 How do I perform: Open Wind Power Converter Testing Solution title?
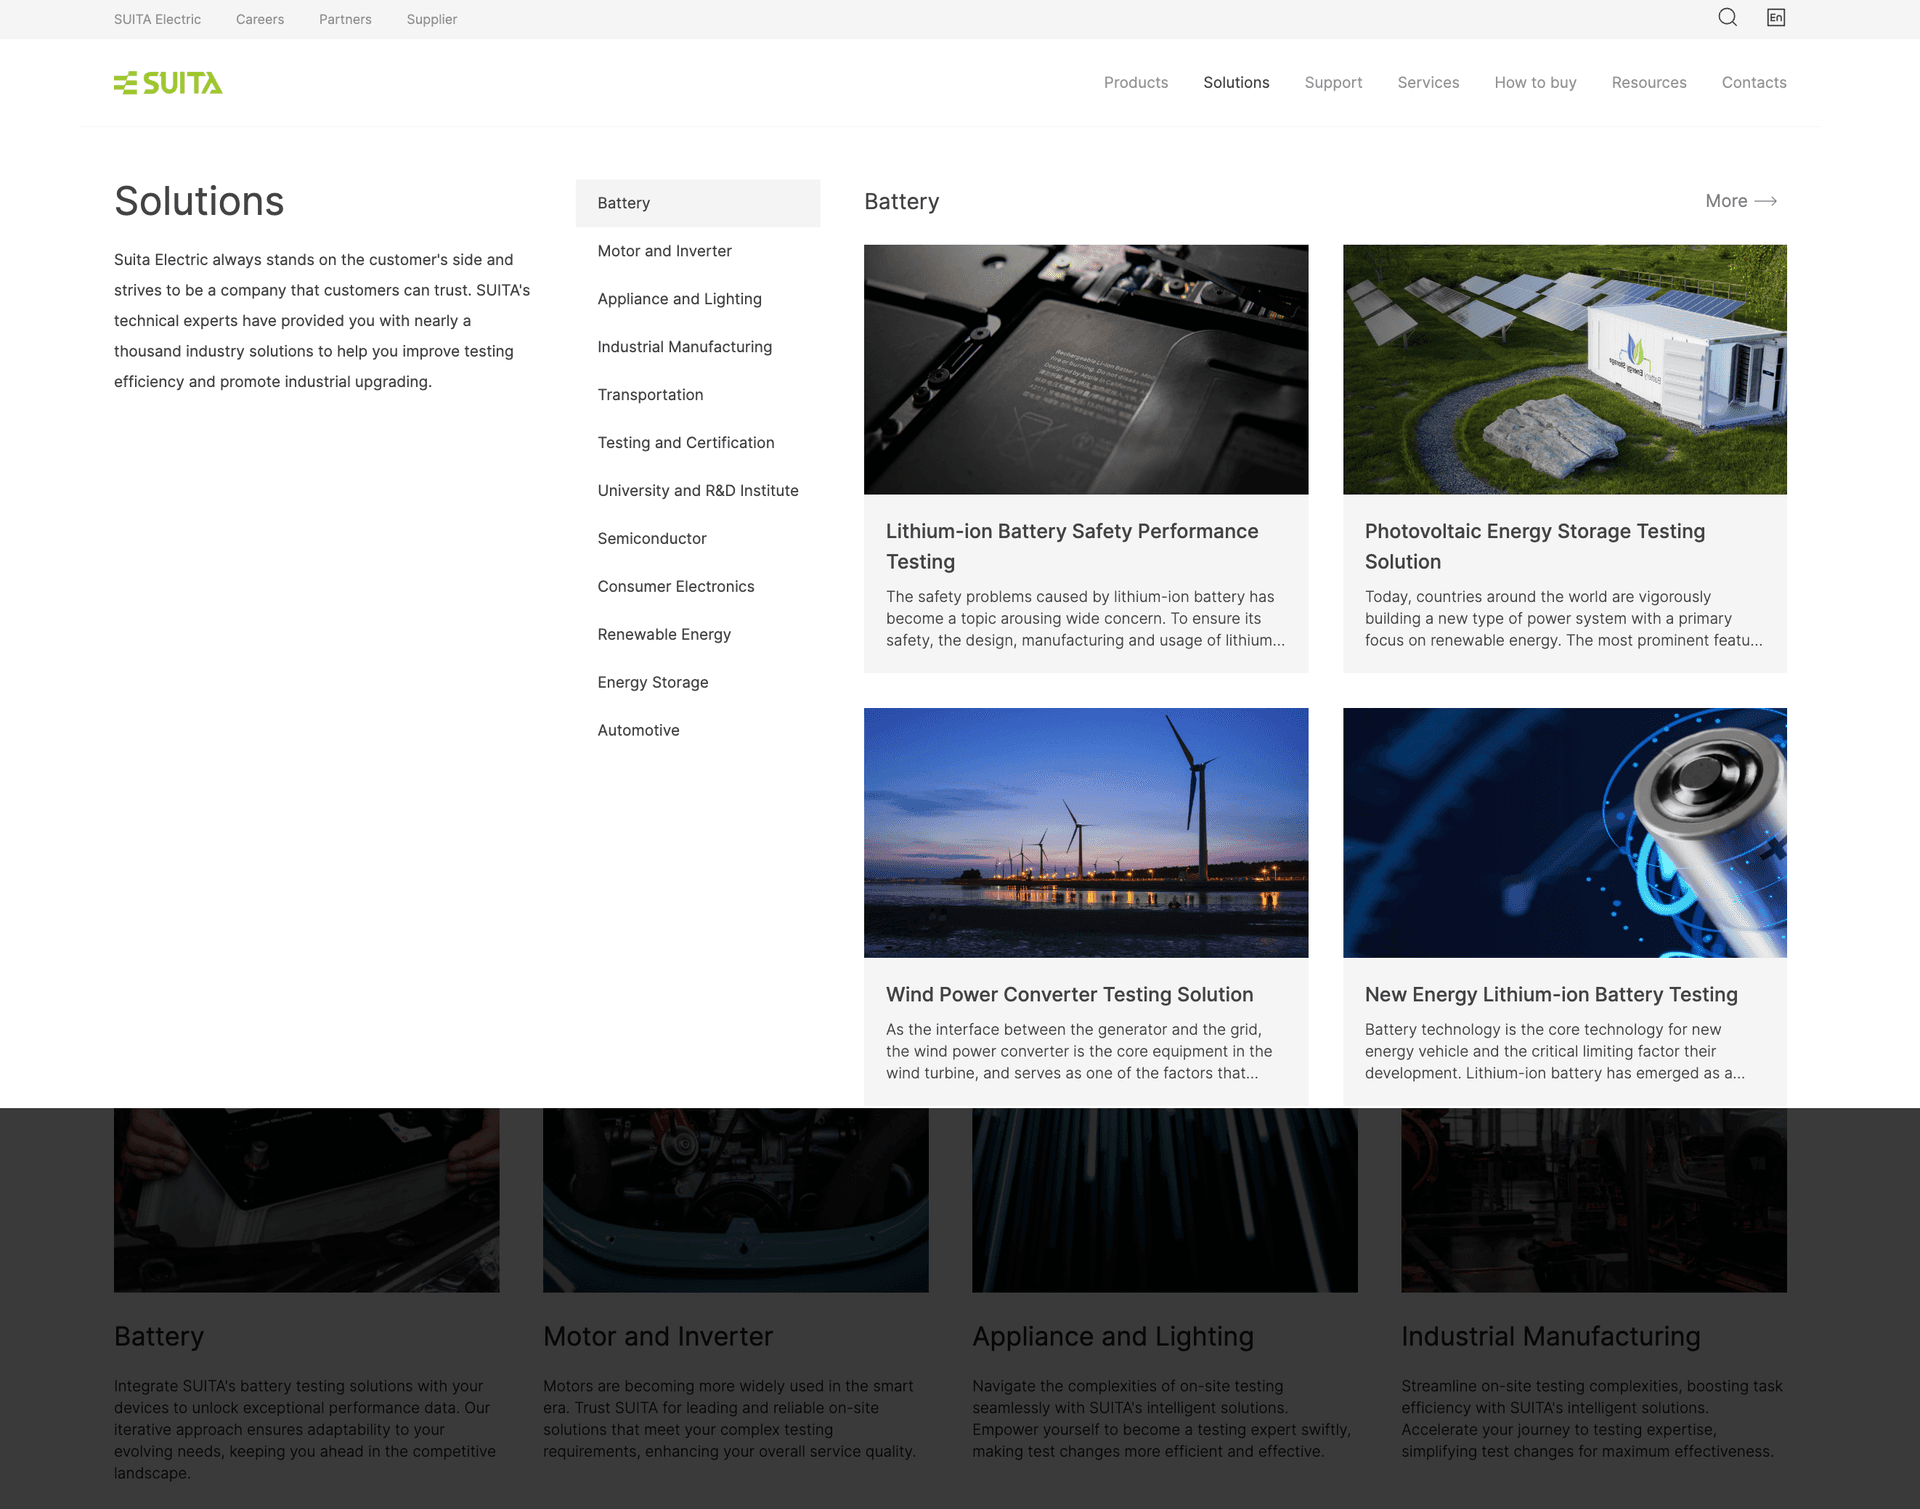(x=1069, y=995)
